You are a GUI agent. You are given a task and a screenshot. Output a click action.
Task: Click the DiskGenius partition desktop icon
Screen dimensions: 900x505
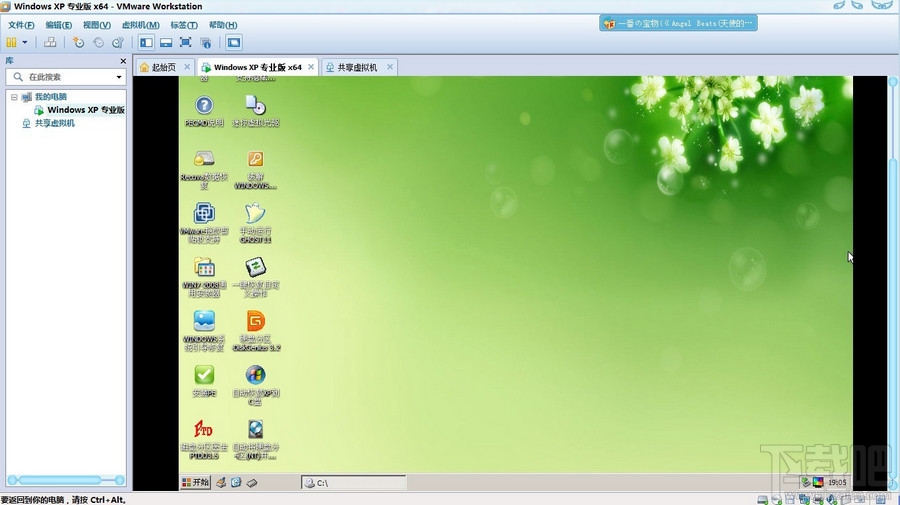tap(255, 331)
